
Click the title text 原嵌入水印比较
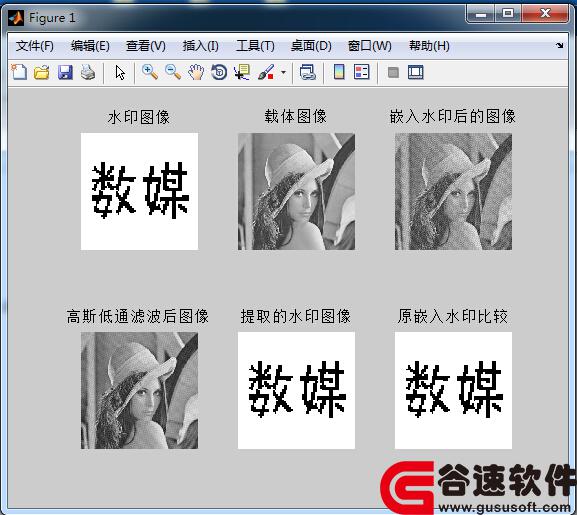tap(453, 316)
